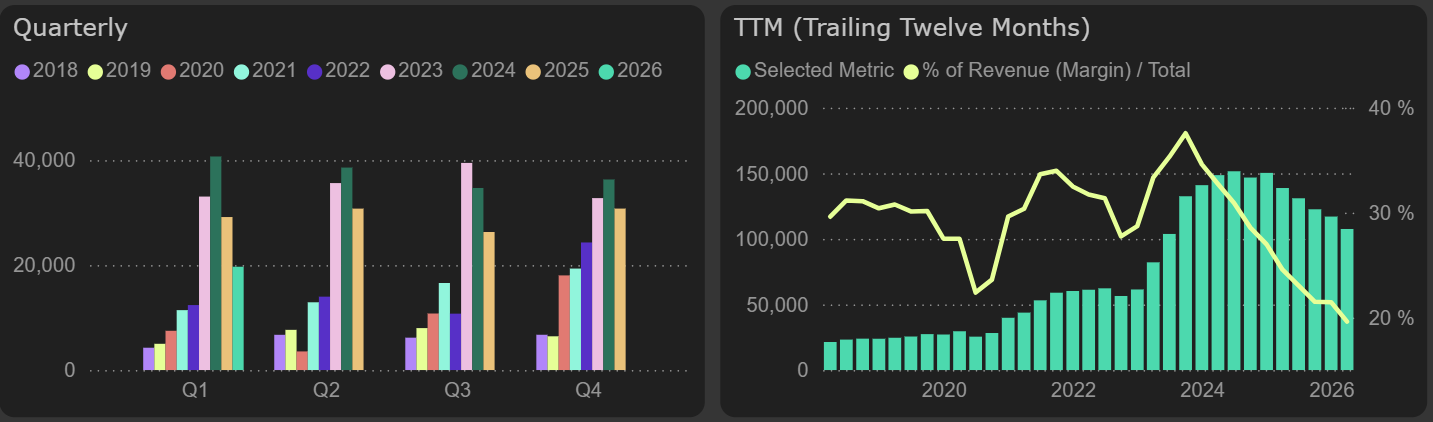Click the dark green 2024 Q1 bar
Image resolution: width=1433 pixels, height=422 pixels.
click(x=216, y=263)
